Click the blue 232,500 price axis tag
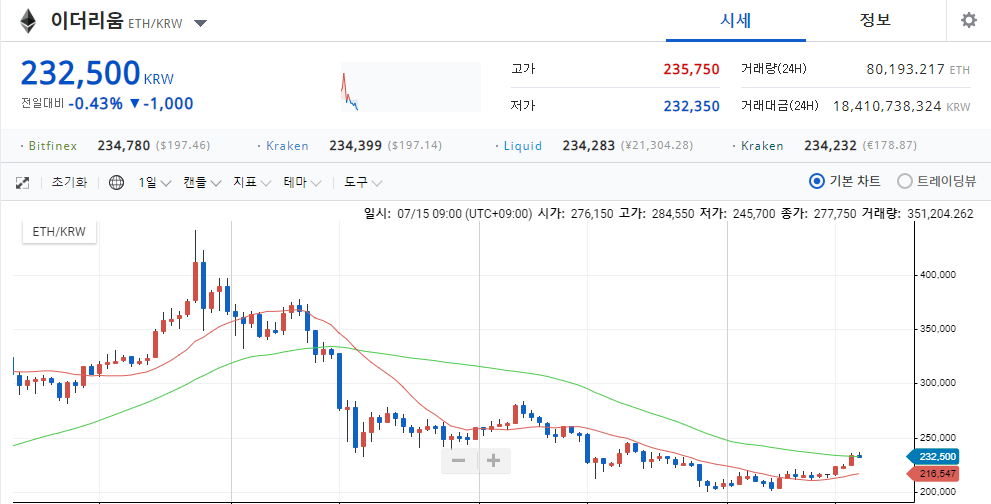The image size is (991, 504). 933,457
